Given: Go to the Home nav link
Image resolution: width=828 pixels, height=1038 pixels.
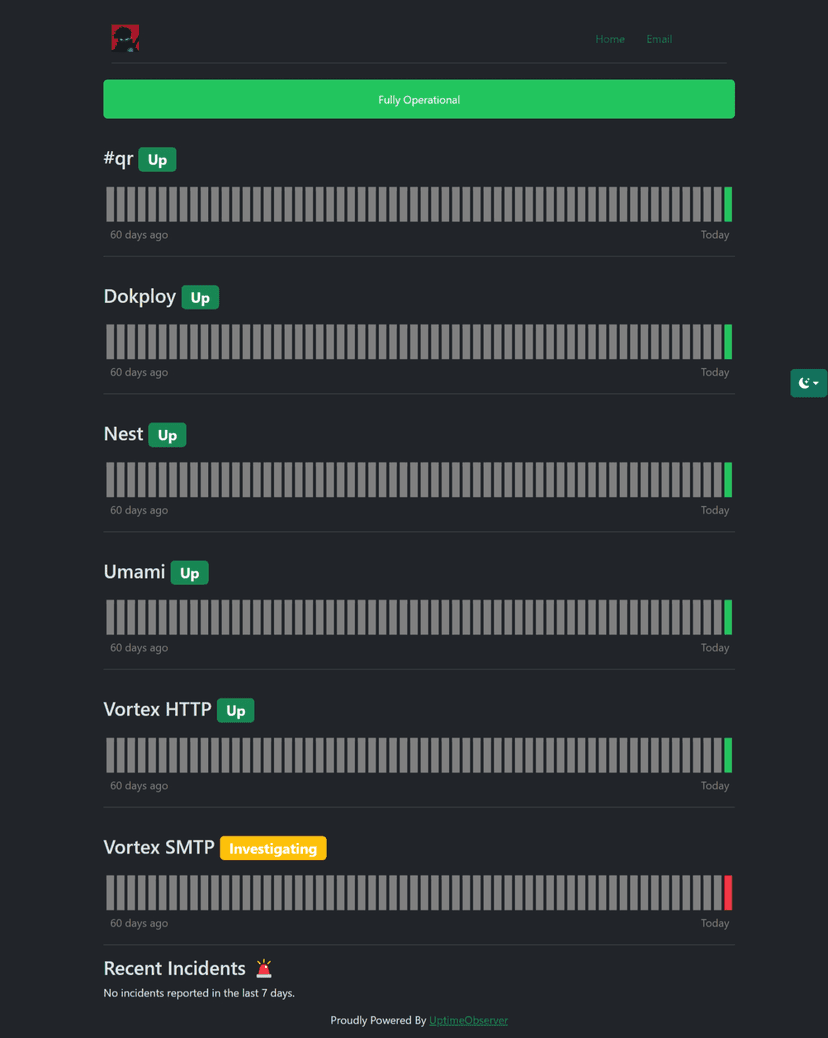Looking at the screenshot, I should [x=610, y=39].
